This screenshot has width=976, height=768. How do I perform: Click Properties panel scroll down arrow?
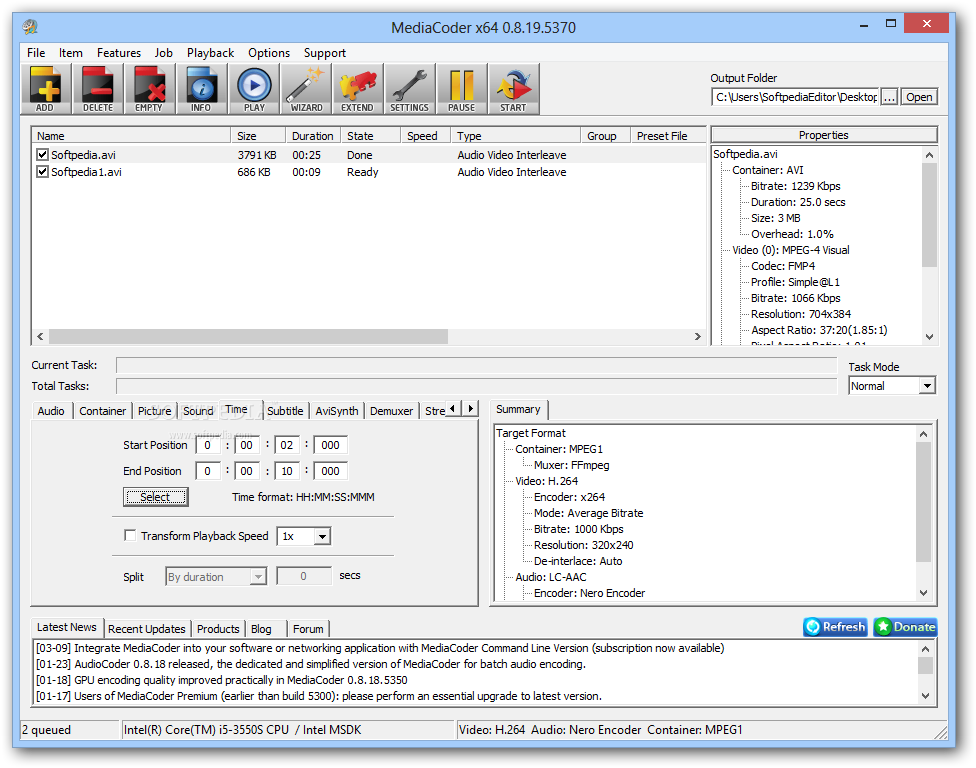pyautogui.click(x=929, y=337)
